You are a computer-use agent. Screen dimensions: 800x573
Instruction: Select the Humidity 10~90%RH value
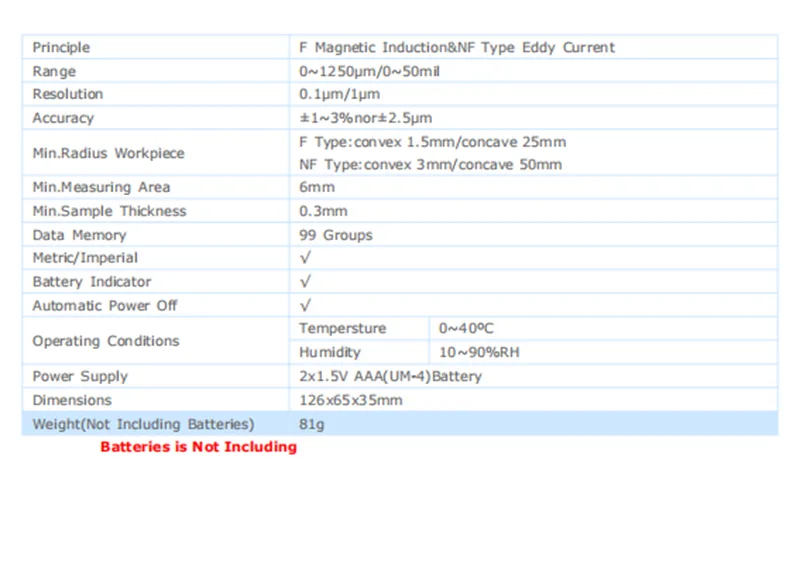479,352
